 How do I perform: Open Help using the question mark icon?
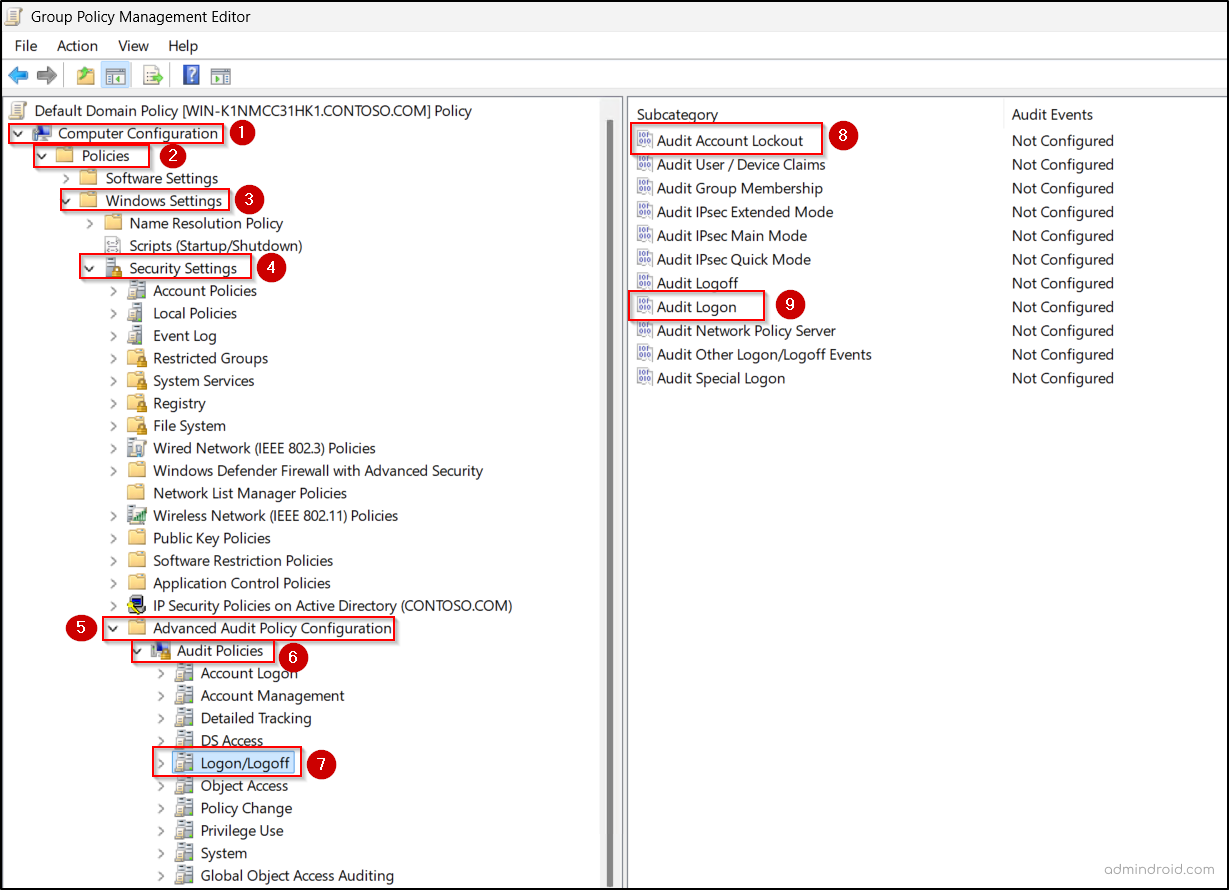point(190,75)
